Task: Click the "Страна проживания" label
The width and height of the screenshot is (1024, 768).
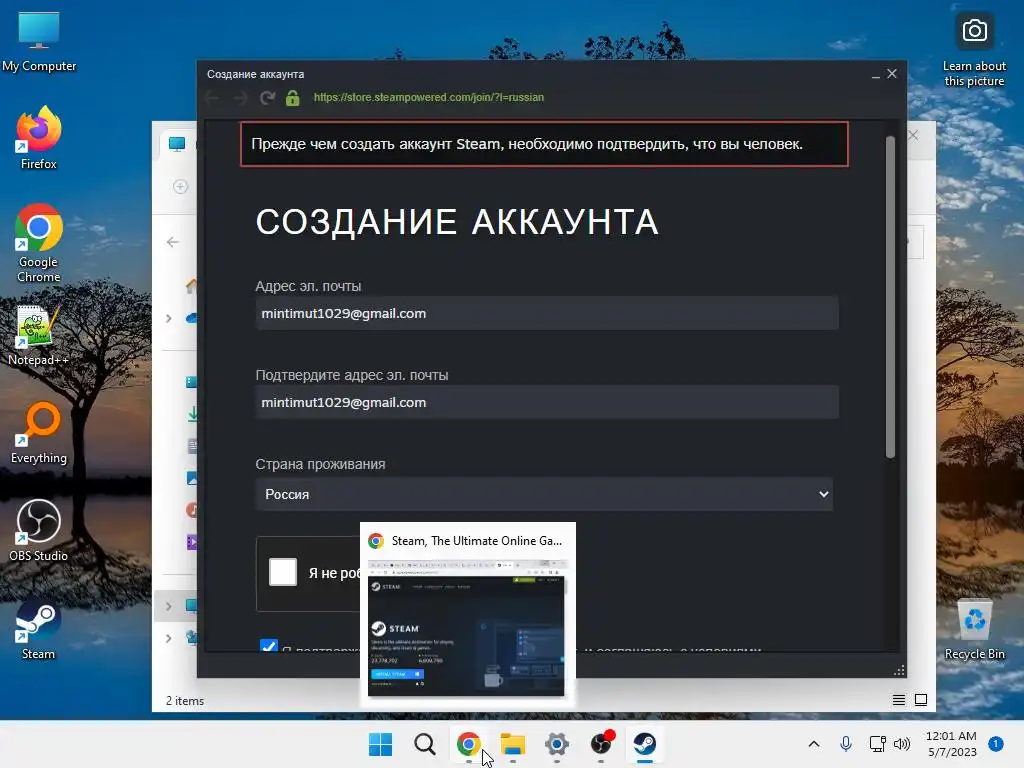Action: [320, 464]
